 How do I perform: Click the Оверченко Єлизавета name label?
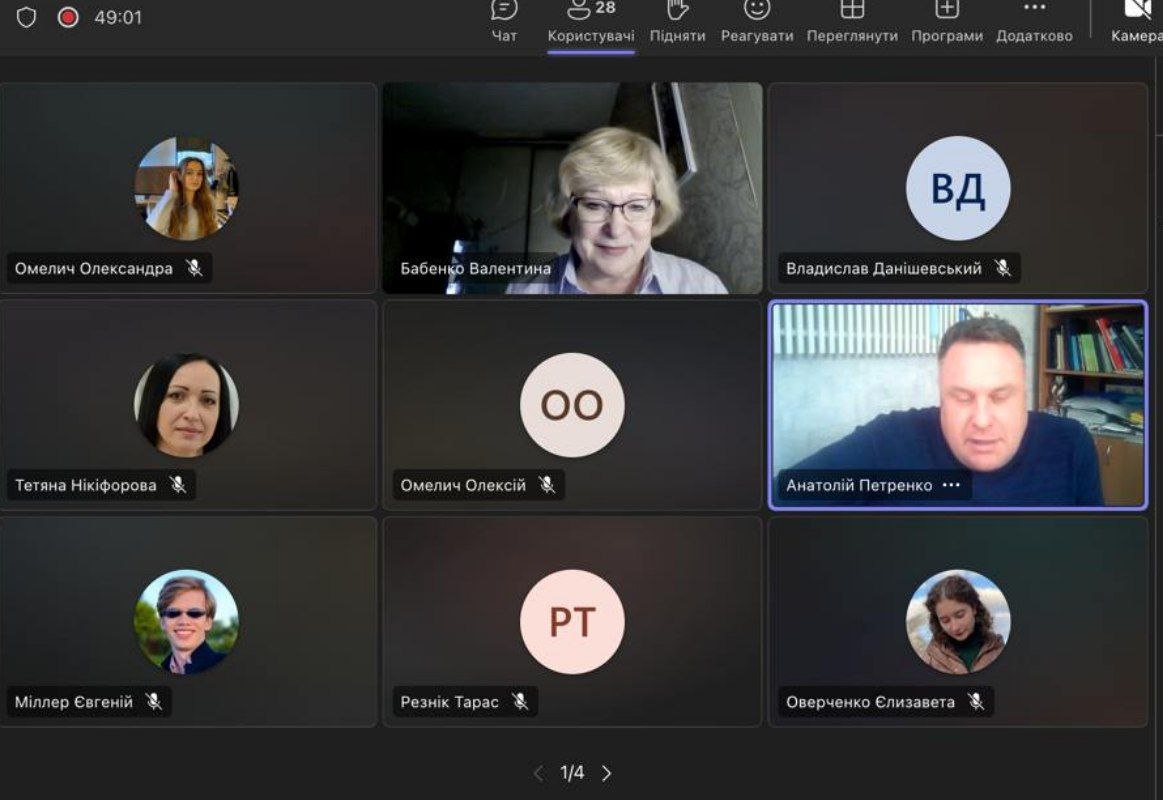(x=870, y=701)
